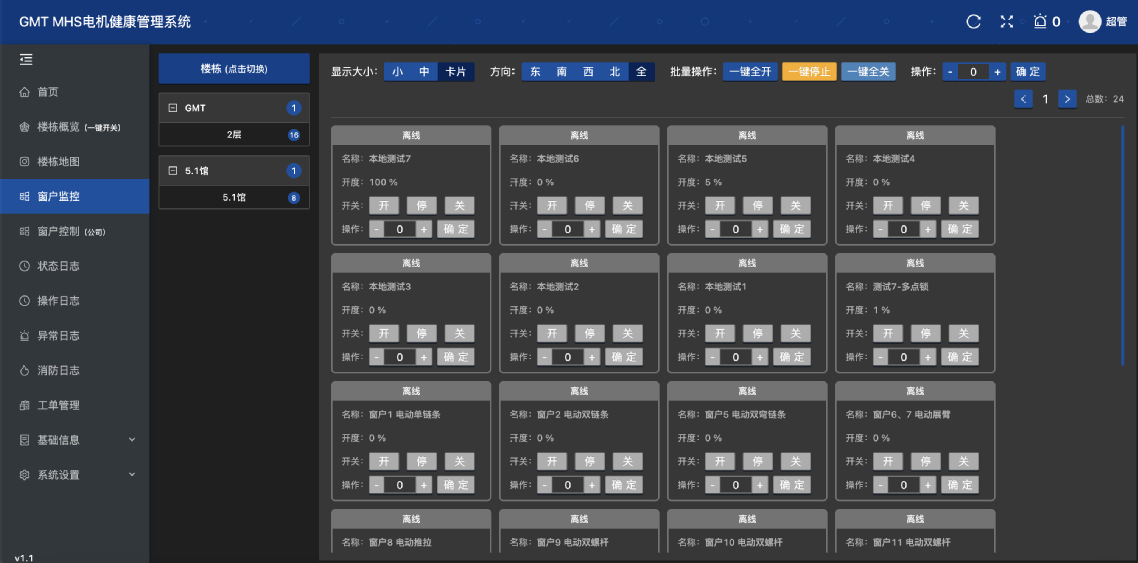Image resolution: width=1138 pixels, height=563 pixels.
Task: Open 异常日志 menu item
Action: coord(59,336)
